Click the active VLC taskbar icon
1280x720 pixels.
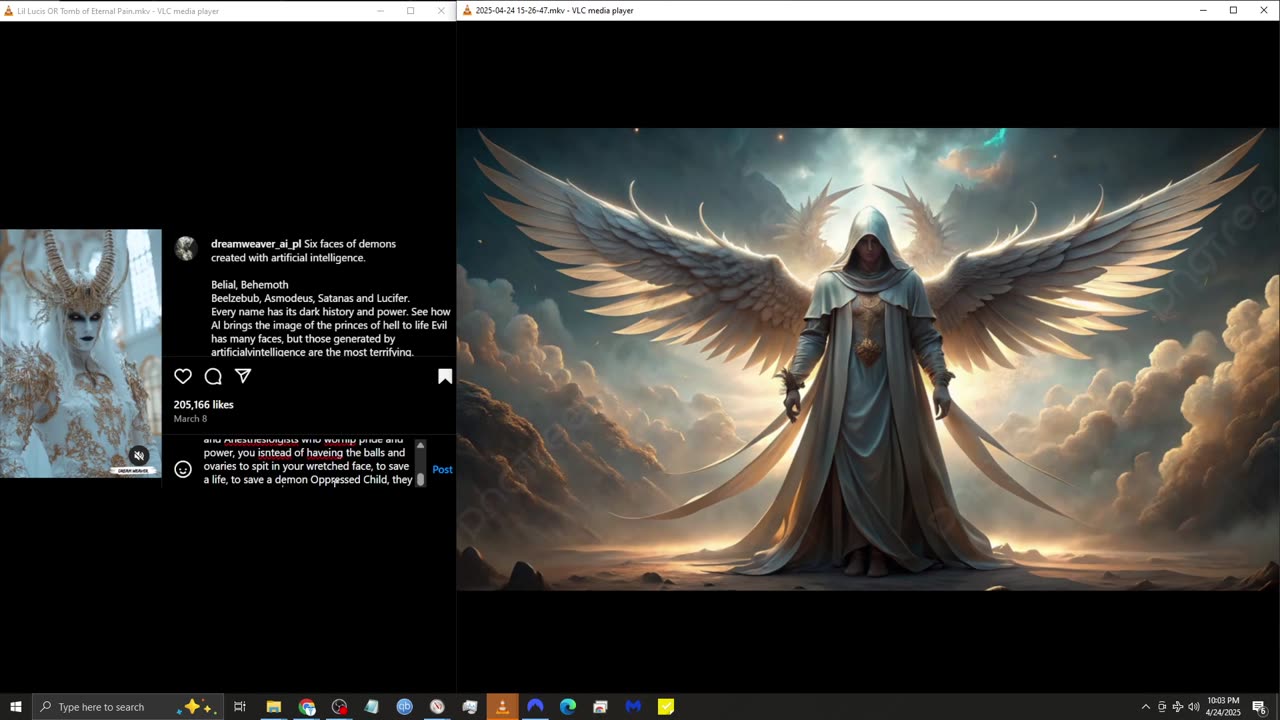502,707
